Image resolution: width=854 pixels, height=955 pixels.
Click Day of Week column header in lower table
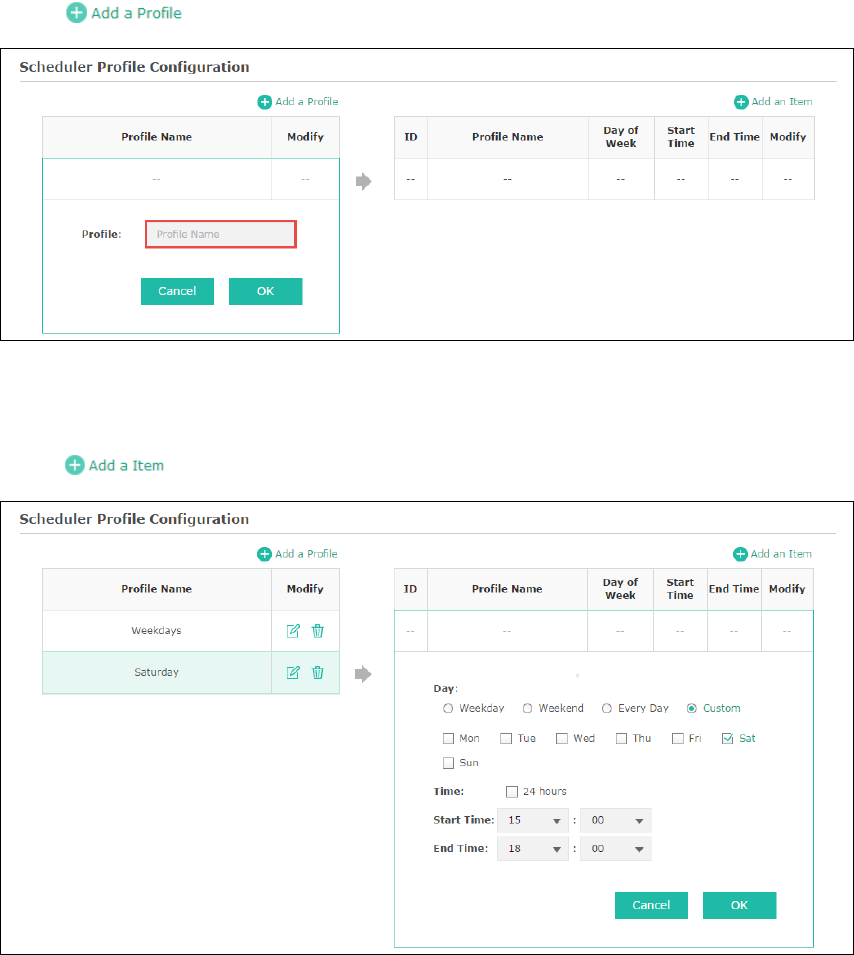click(x=620, y=589)
